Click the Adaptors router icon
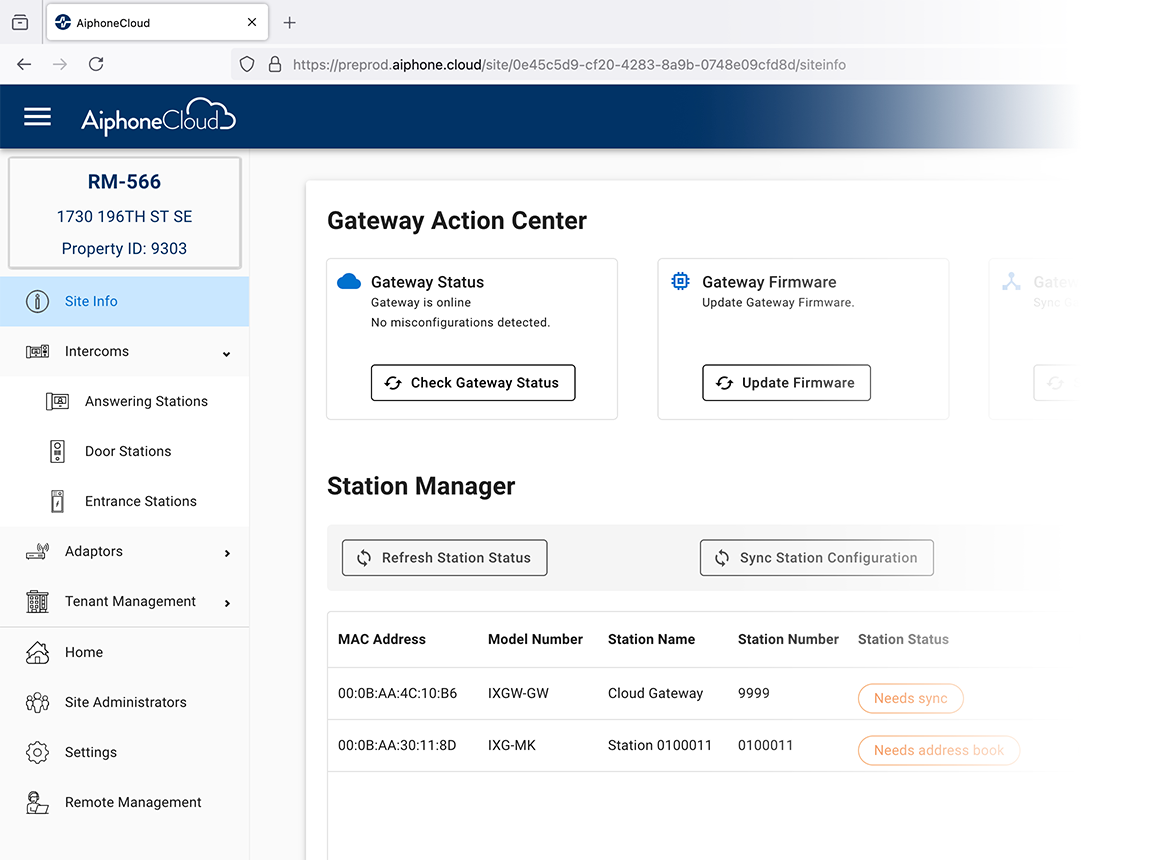The height and width of the screenshot is (860, 1162). [37, 552]
